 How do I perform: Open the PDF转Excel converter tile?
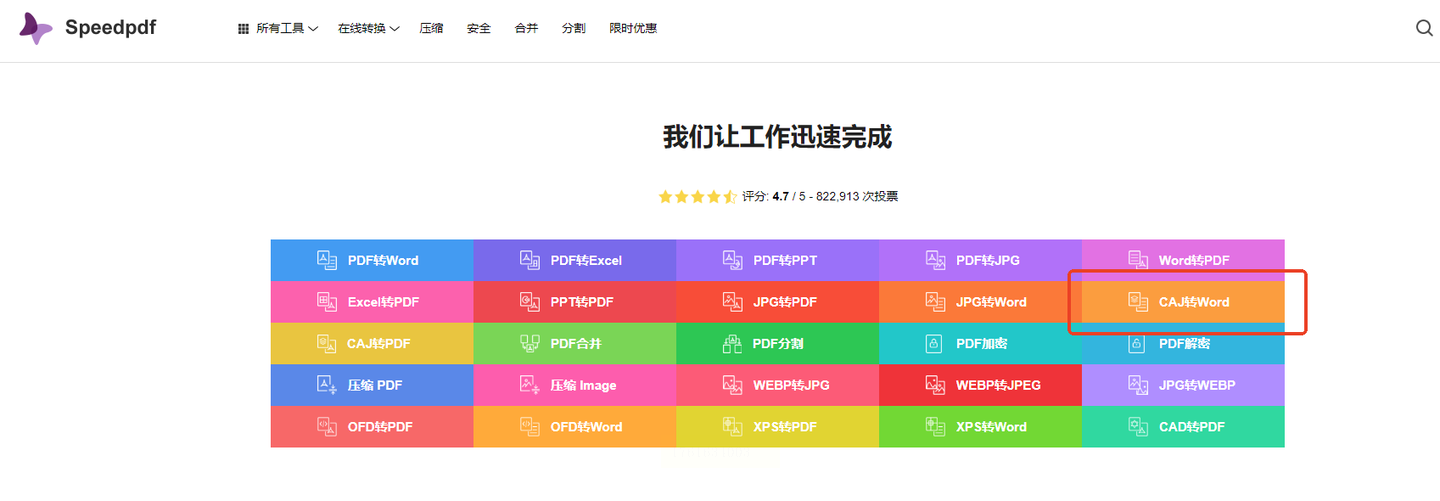click(574, 260)
